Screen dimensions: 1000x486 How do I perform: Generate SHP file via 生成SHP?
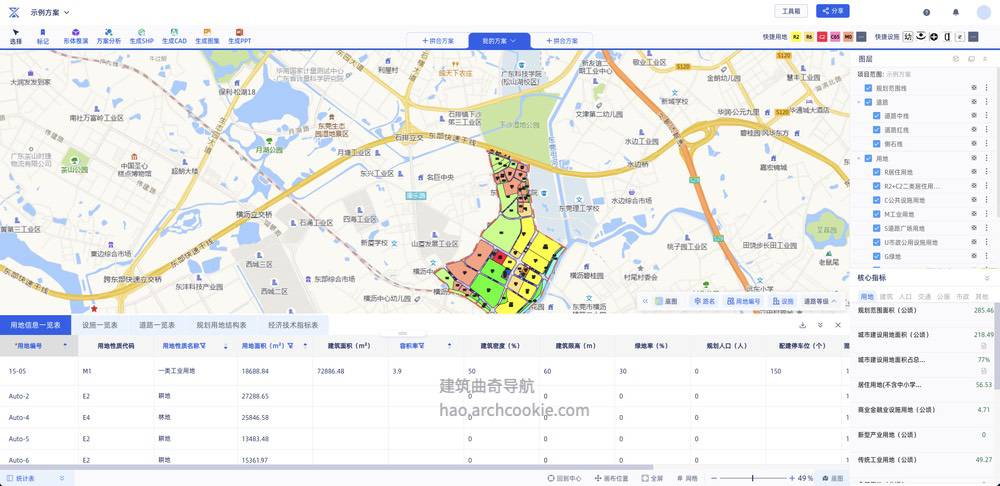tap(142, 36)
